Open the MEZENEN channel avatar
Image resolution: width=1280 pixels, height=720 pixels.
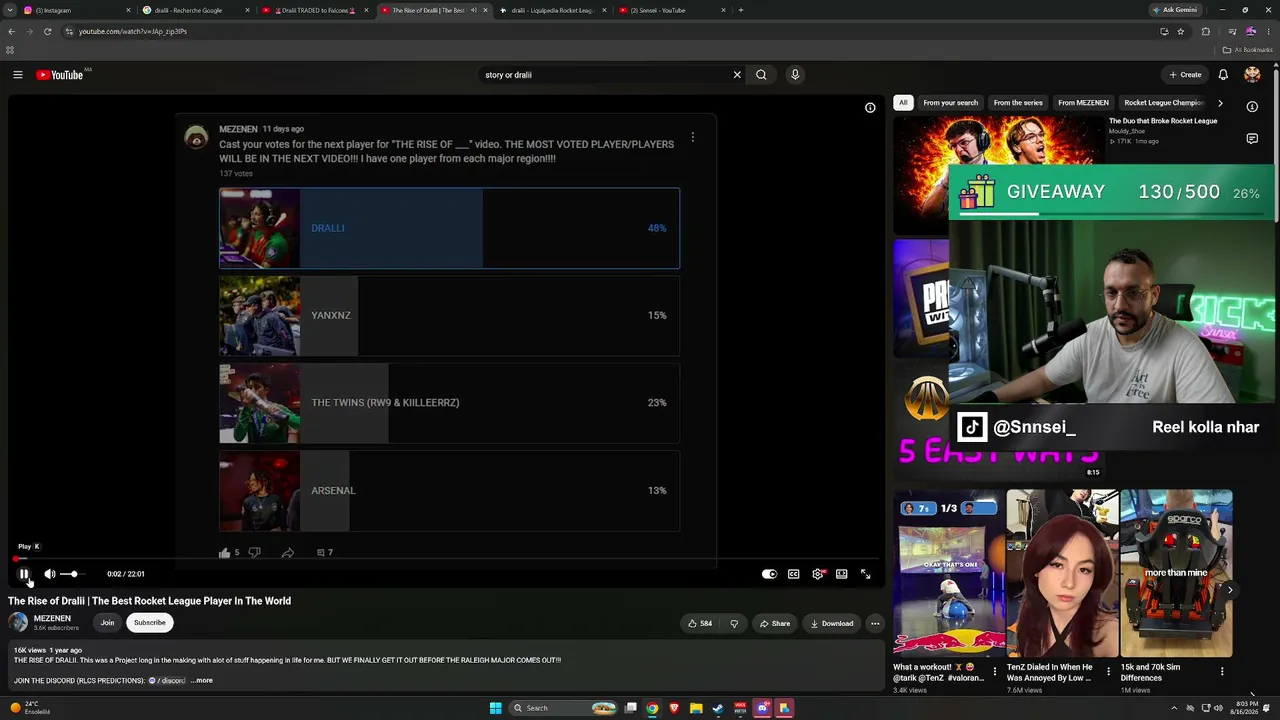point(18,622)
